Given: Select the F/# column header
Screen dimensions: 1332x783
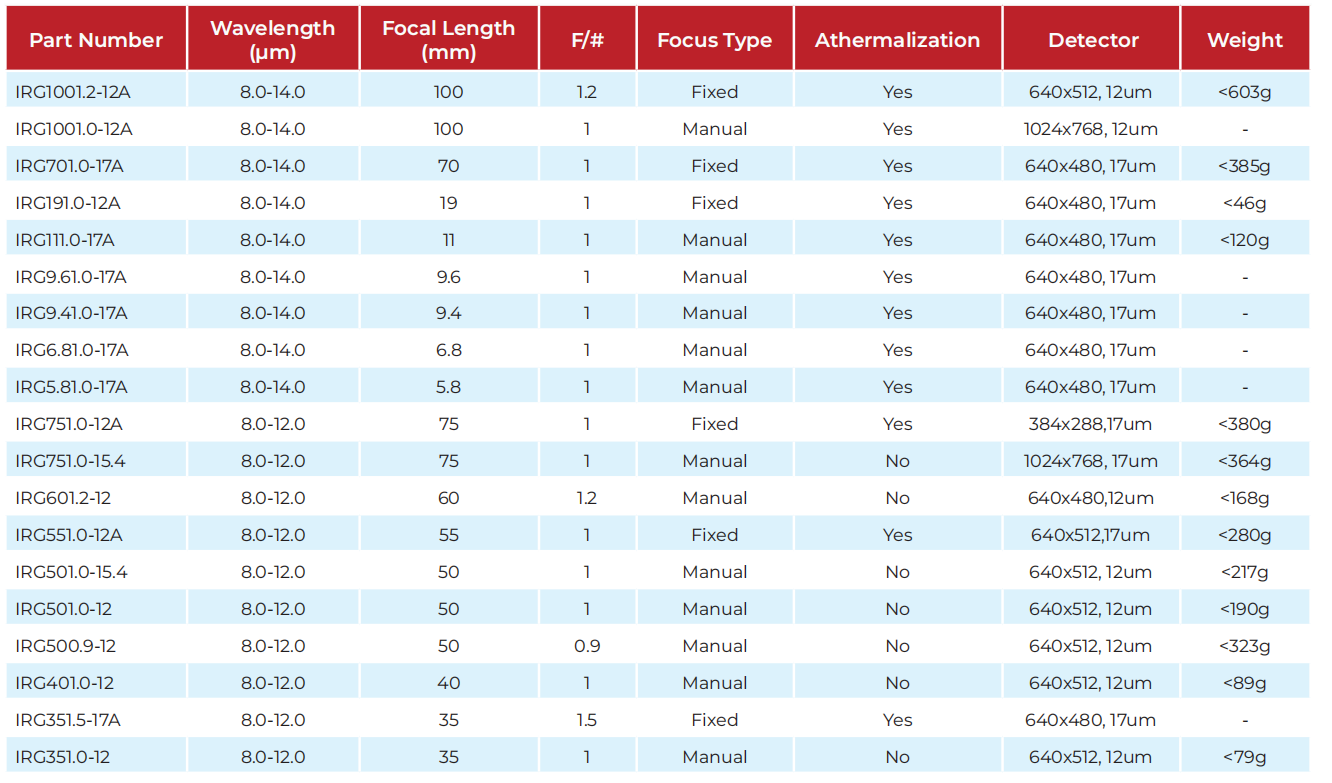Looking at the screenshot, I should click(587, 40).
